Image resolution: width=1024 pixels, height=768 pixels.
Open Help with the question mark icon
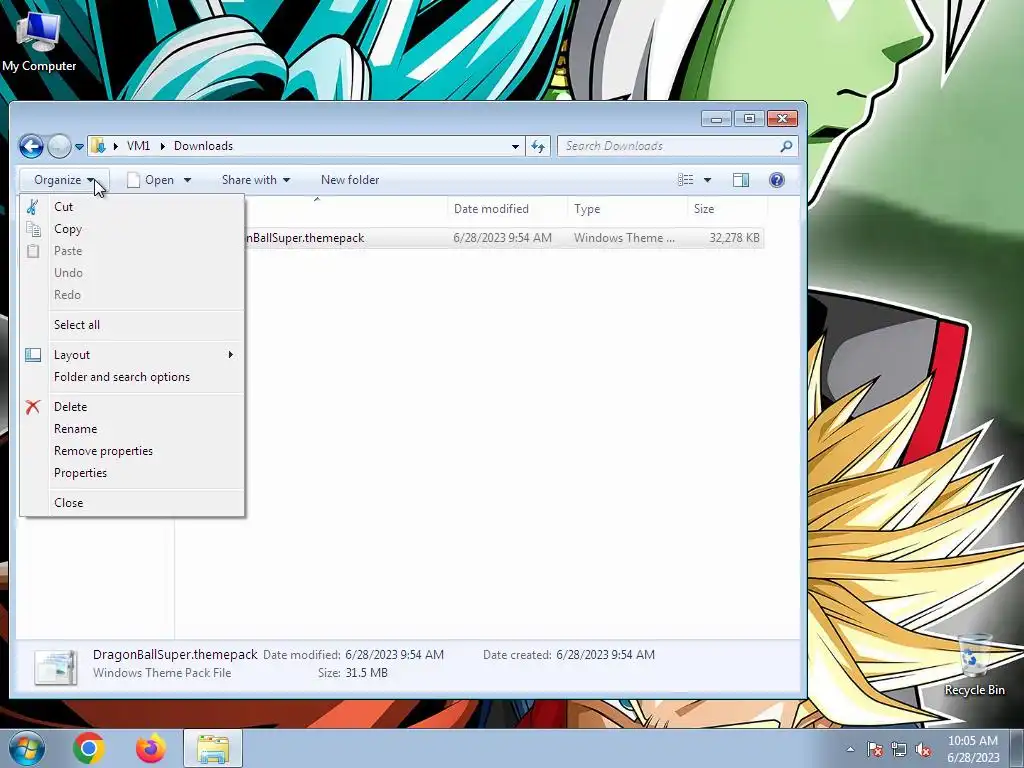pyautogui.click(x=776, y=180)
